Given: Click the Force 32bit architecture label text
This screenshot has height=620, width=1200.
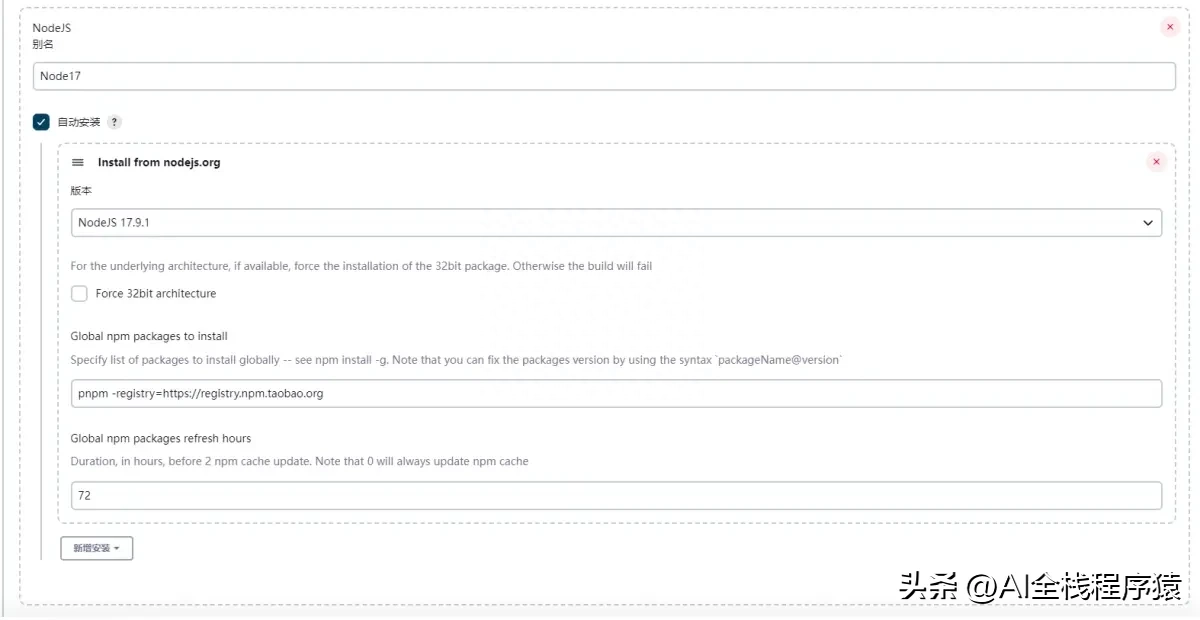Looking at the screenshot, I should point(156,294).
